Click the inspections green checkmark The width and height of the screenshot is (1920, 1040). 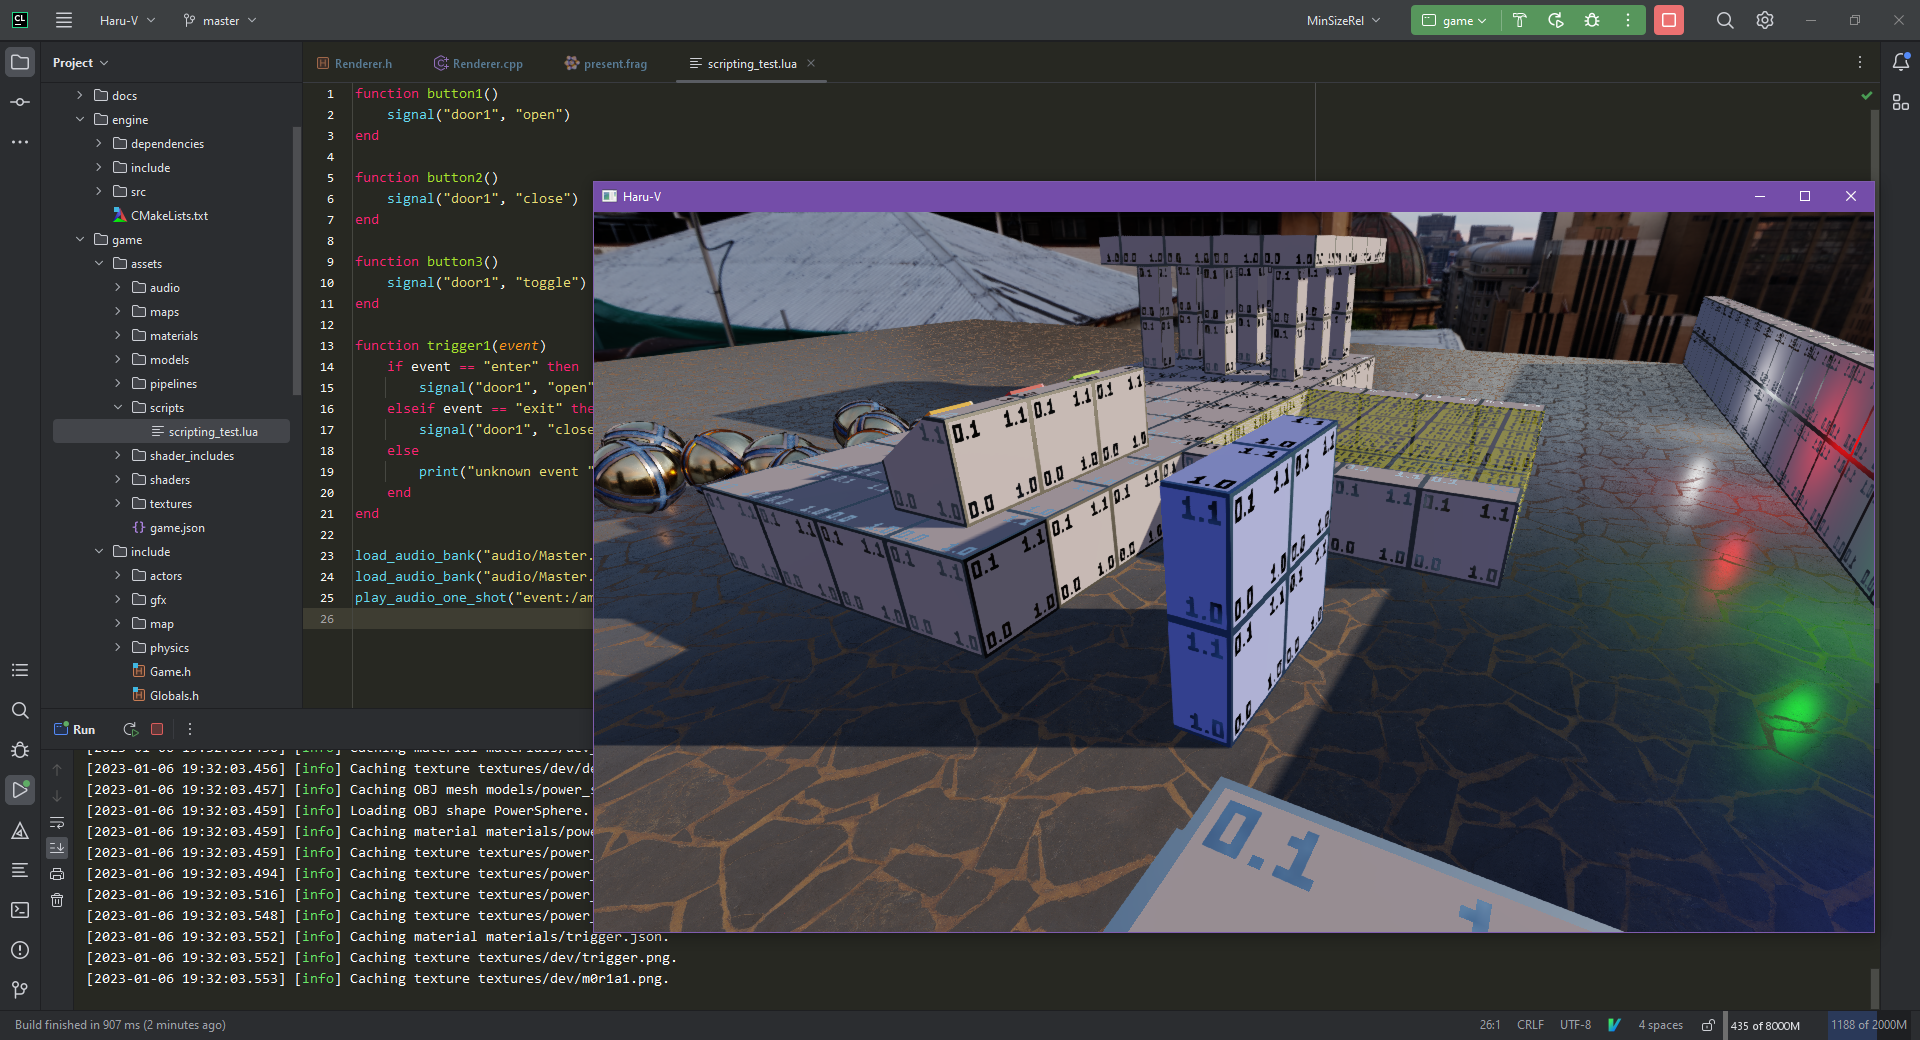click(1866, 95)
